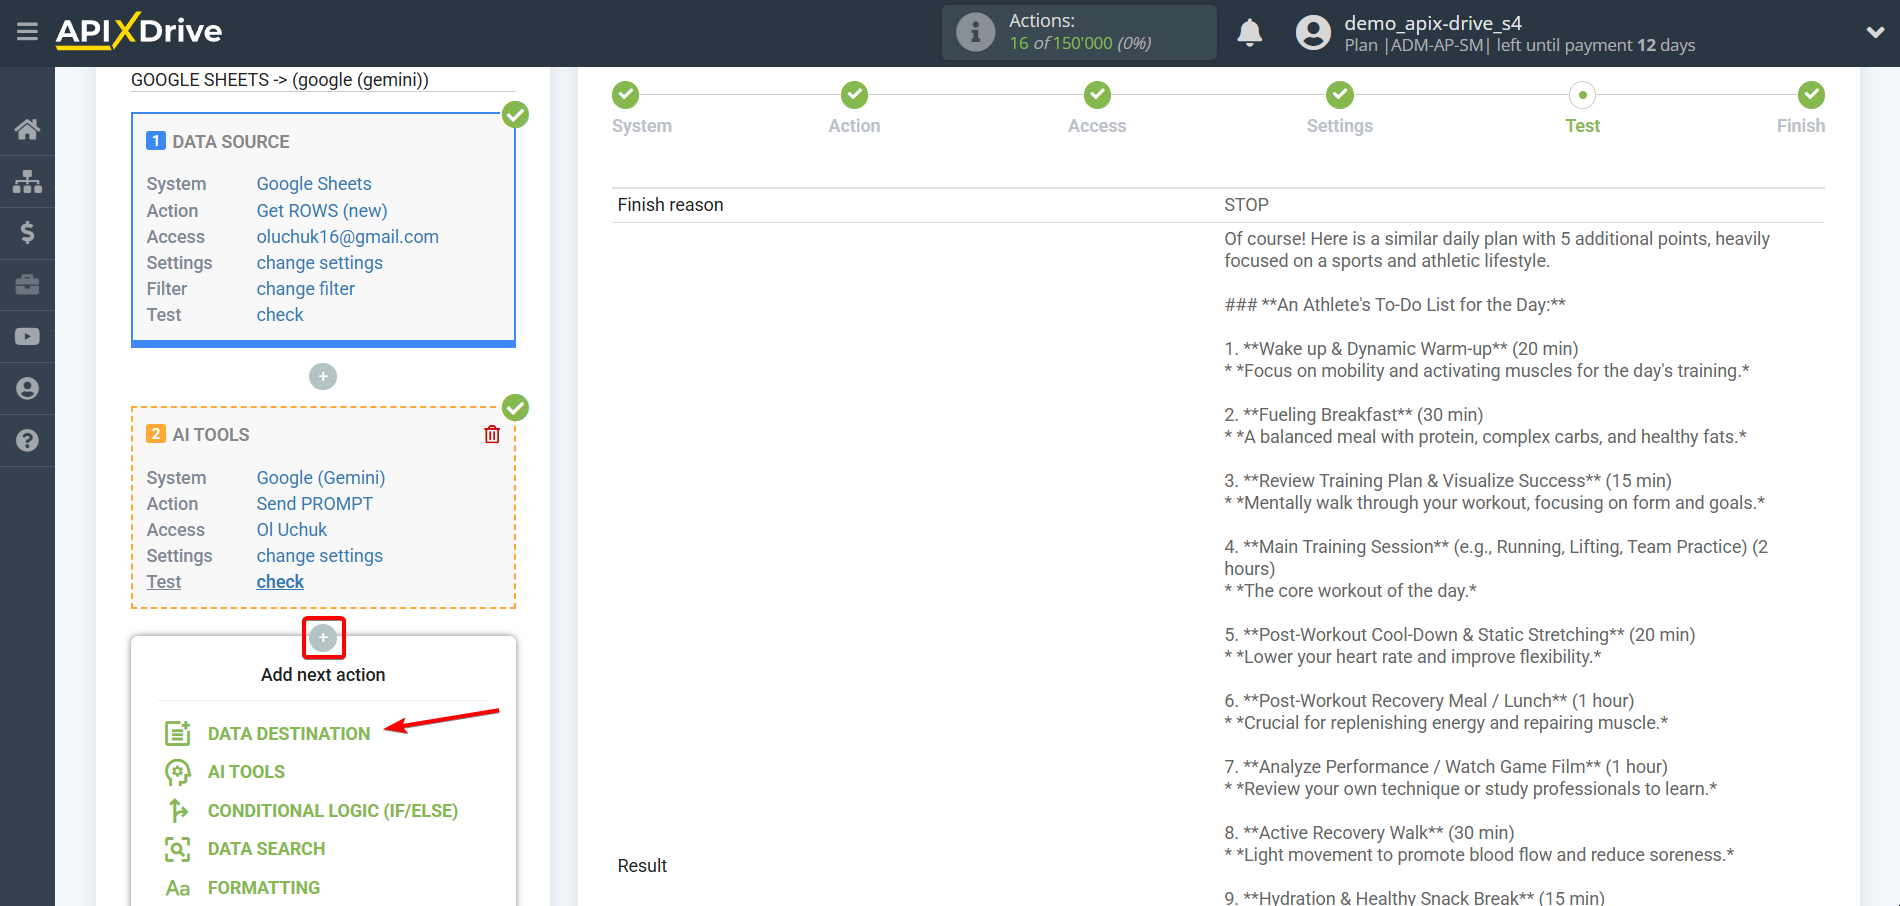Click the YouTube icon in the sidebar
The height and width of the screenshot is (906, 1900).
[27, 336]
